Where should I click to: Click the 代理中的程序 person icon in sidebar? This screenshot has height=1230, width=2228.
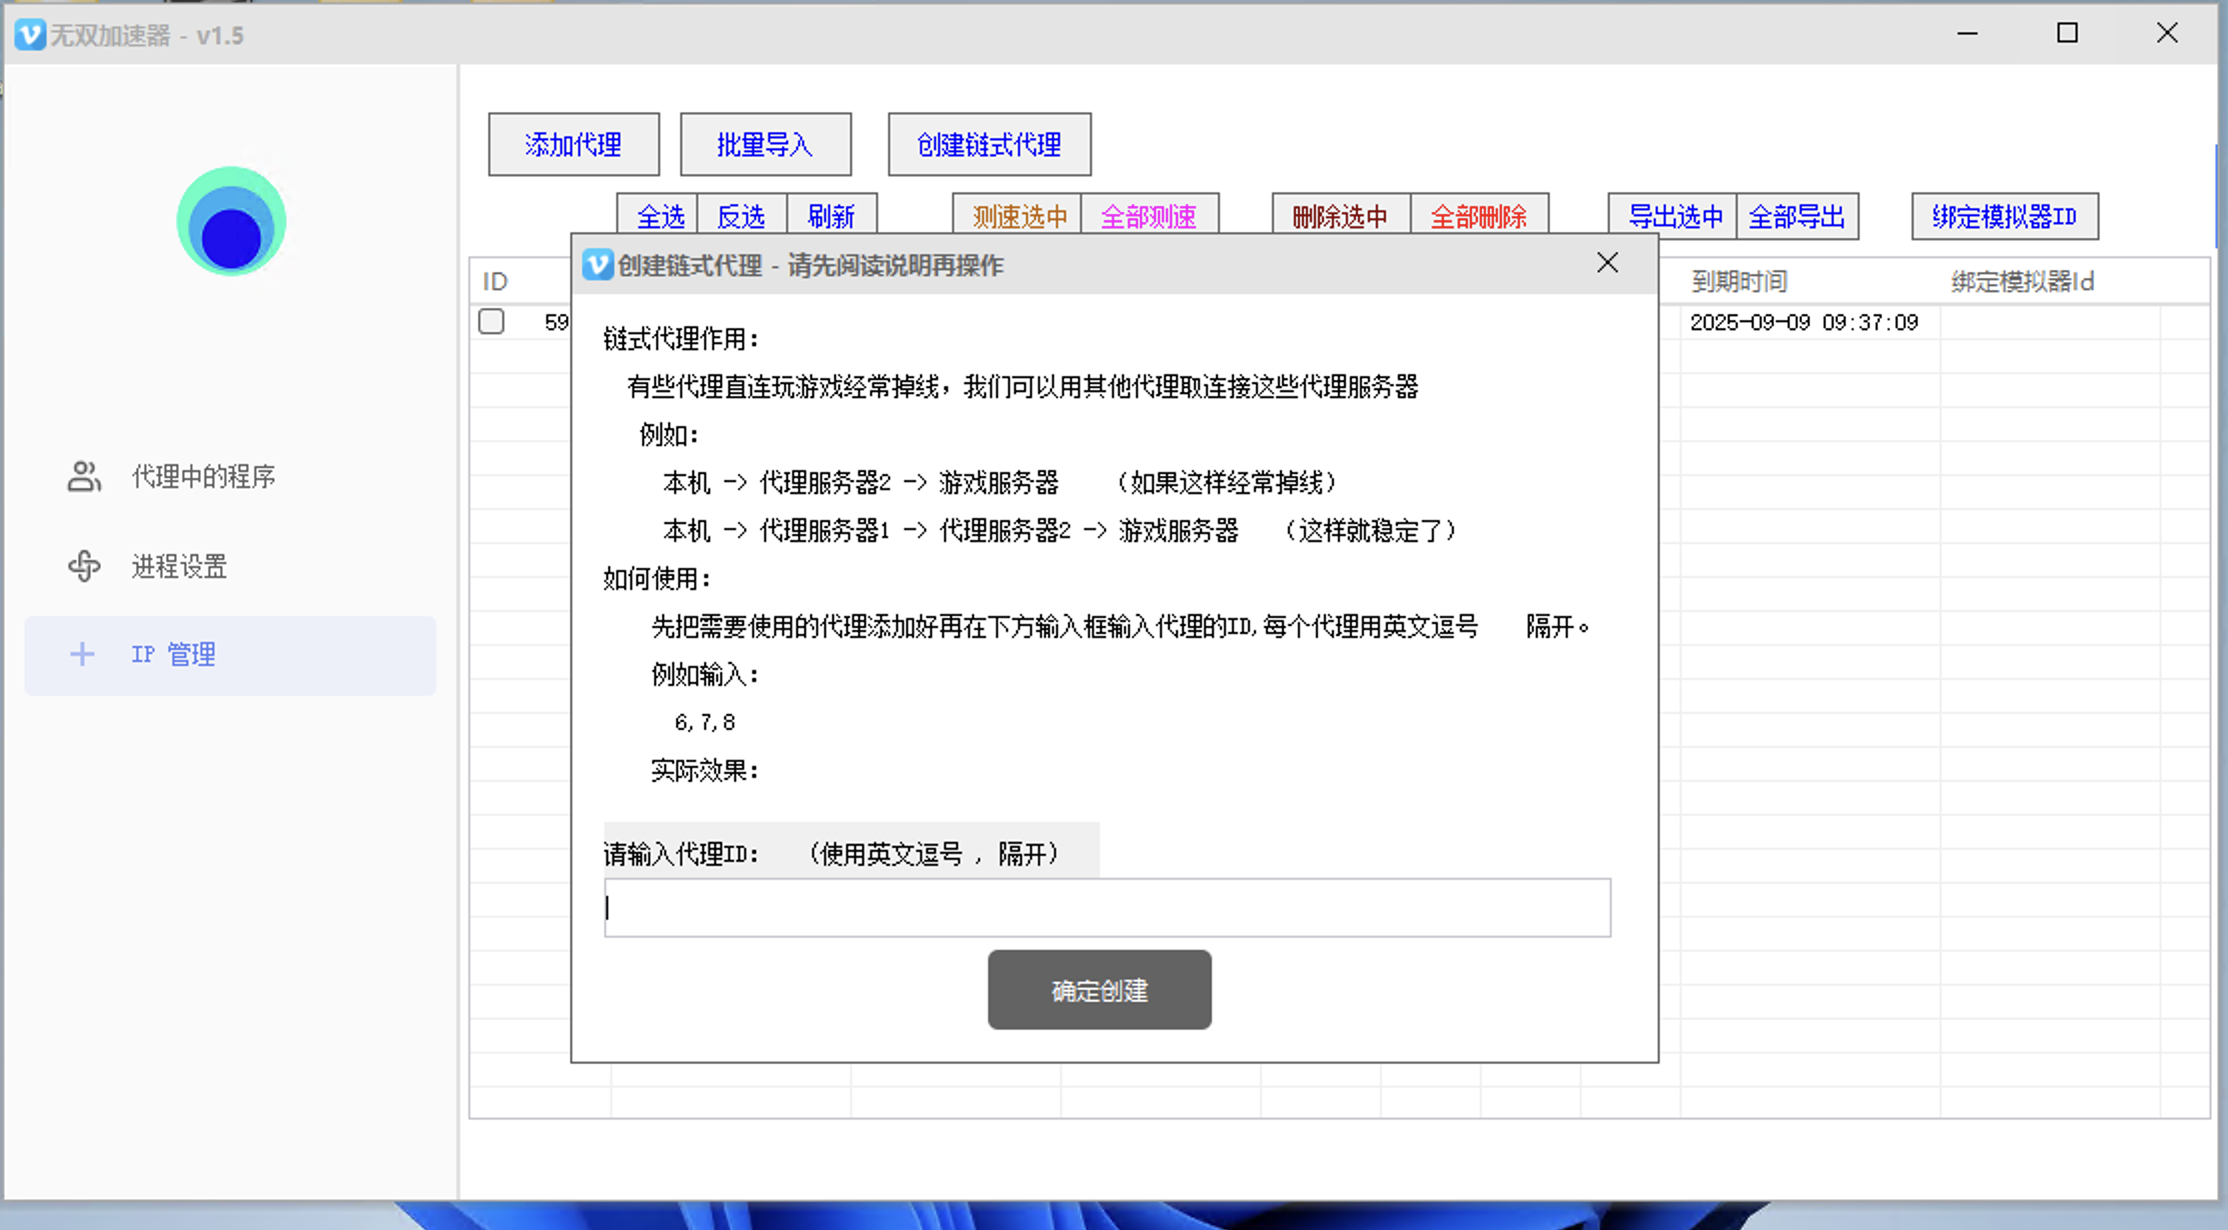(83, 477)
